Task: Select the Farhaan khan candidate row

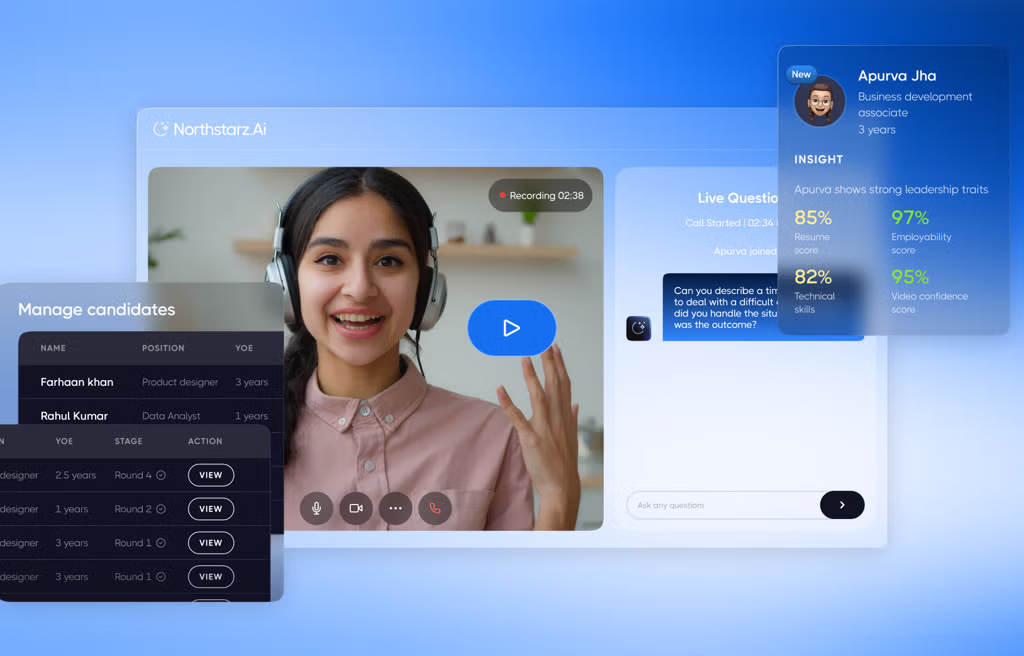Action: tap(151, 382)
